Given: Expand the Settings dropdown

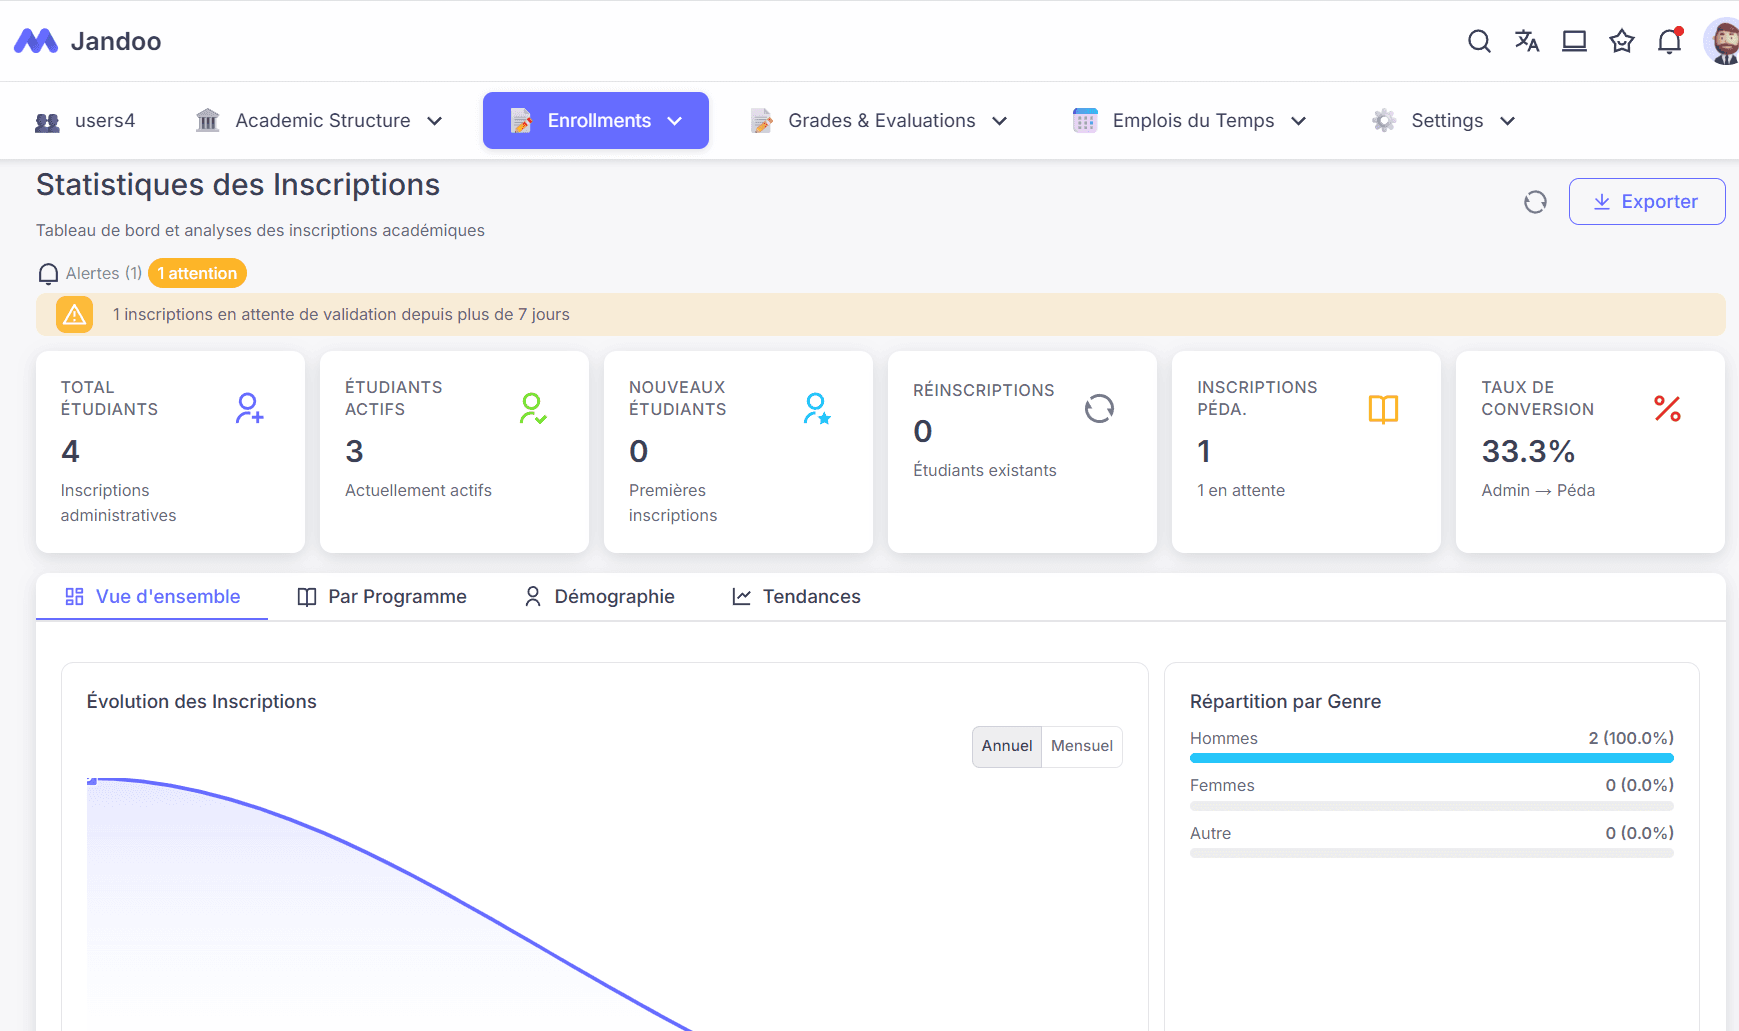Looking at the screenshot, I should 1442,120.
